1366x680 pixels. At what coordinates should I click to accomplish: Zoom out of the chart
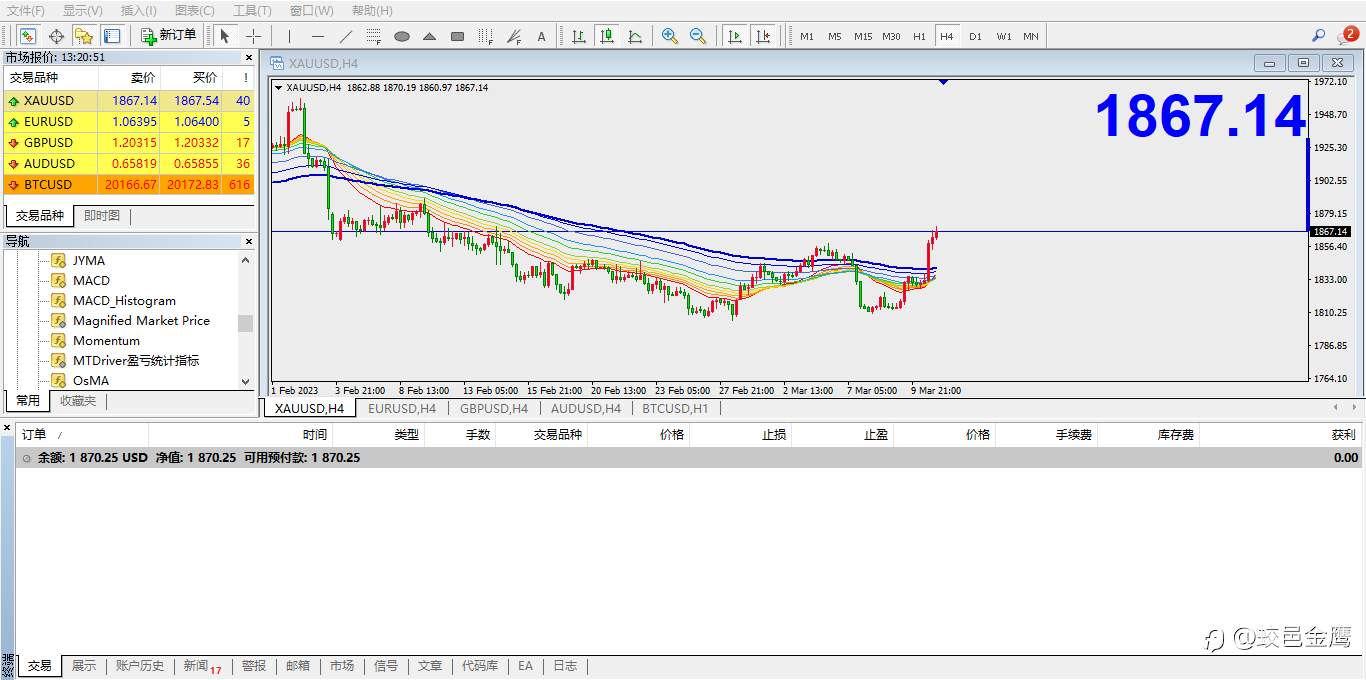click(x=698, y=36)
